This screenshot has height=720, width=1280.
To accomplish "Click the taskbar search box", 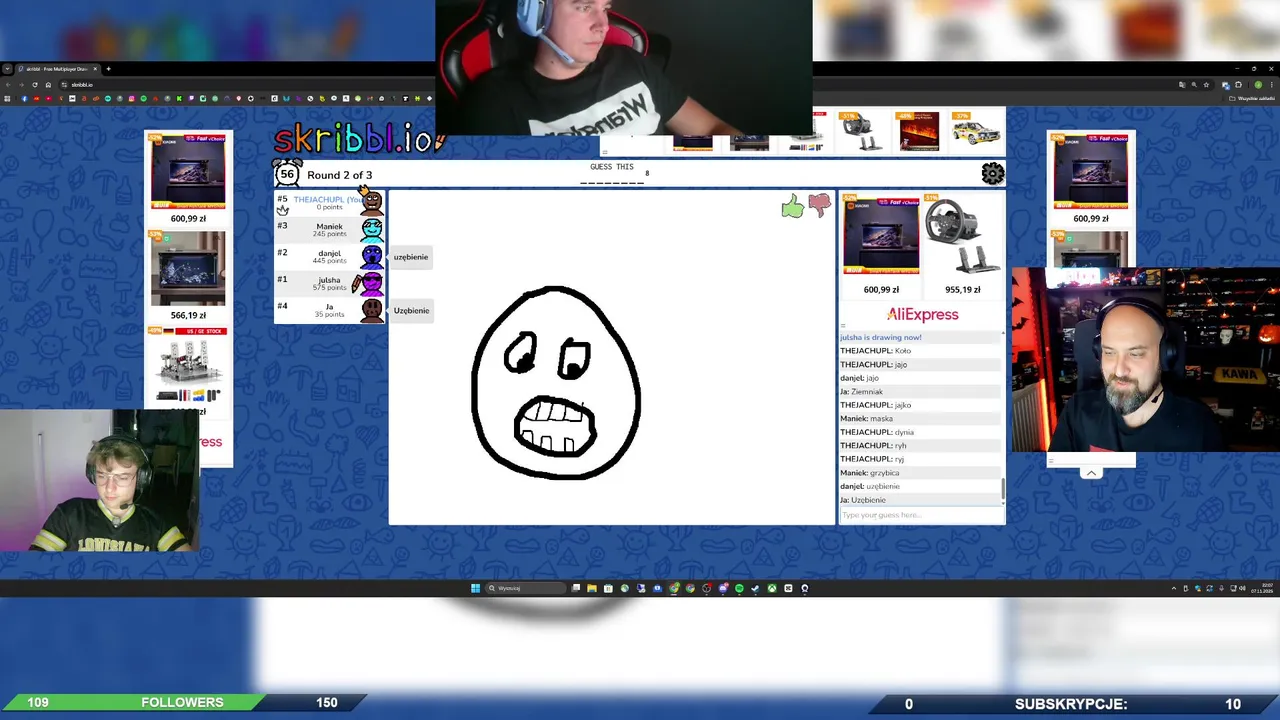I will point(524,588).
